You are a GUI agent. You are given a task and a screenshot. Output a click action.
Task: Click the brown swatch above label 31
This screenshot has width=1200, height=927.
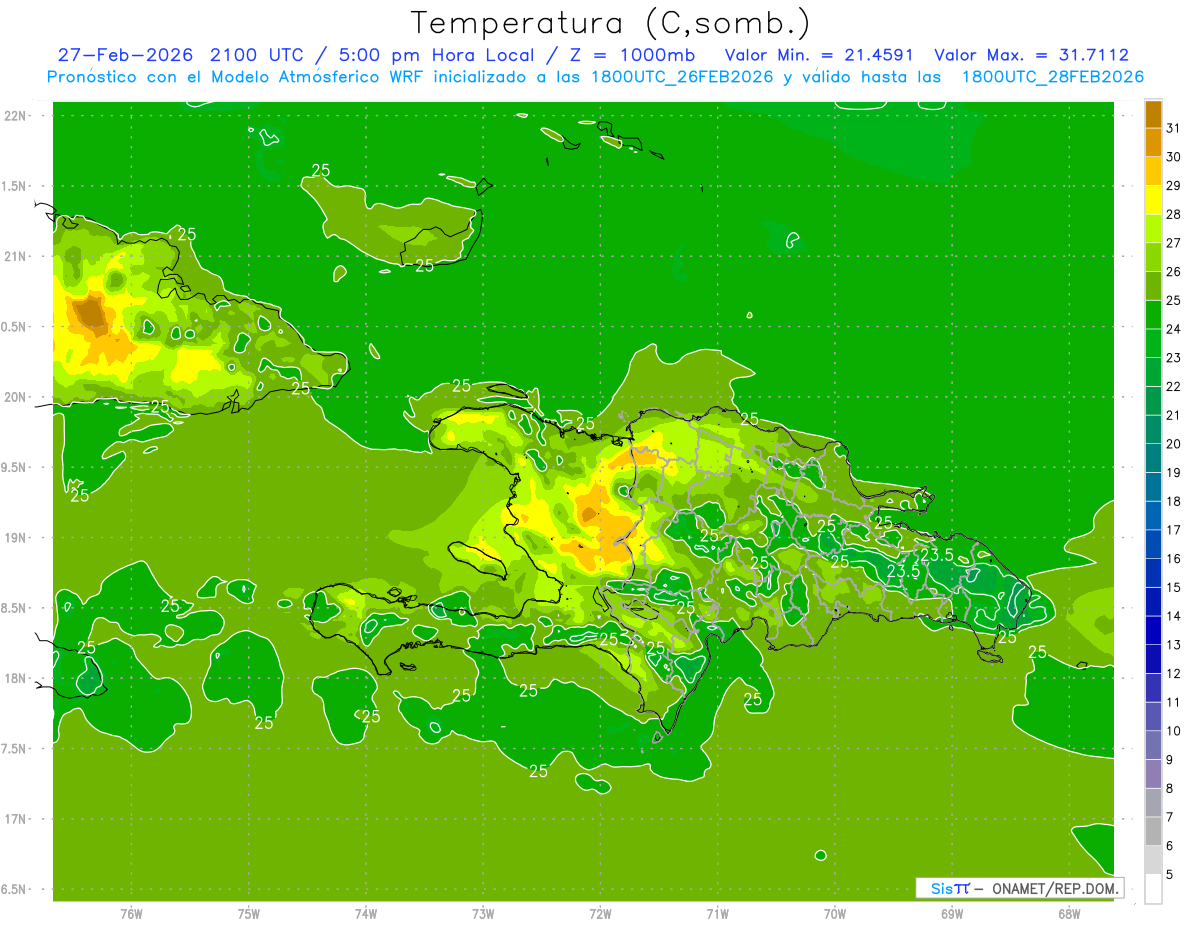[1153, 114]
